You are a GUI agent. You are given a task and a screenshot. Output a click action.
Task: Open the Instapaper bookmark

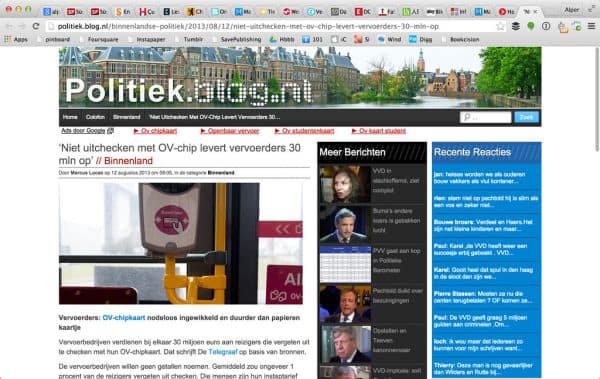pyautogui.click(x=147, y=39)
